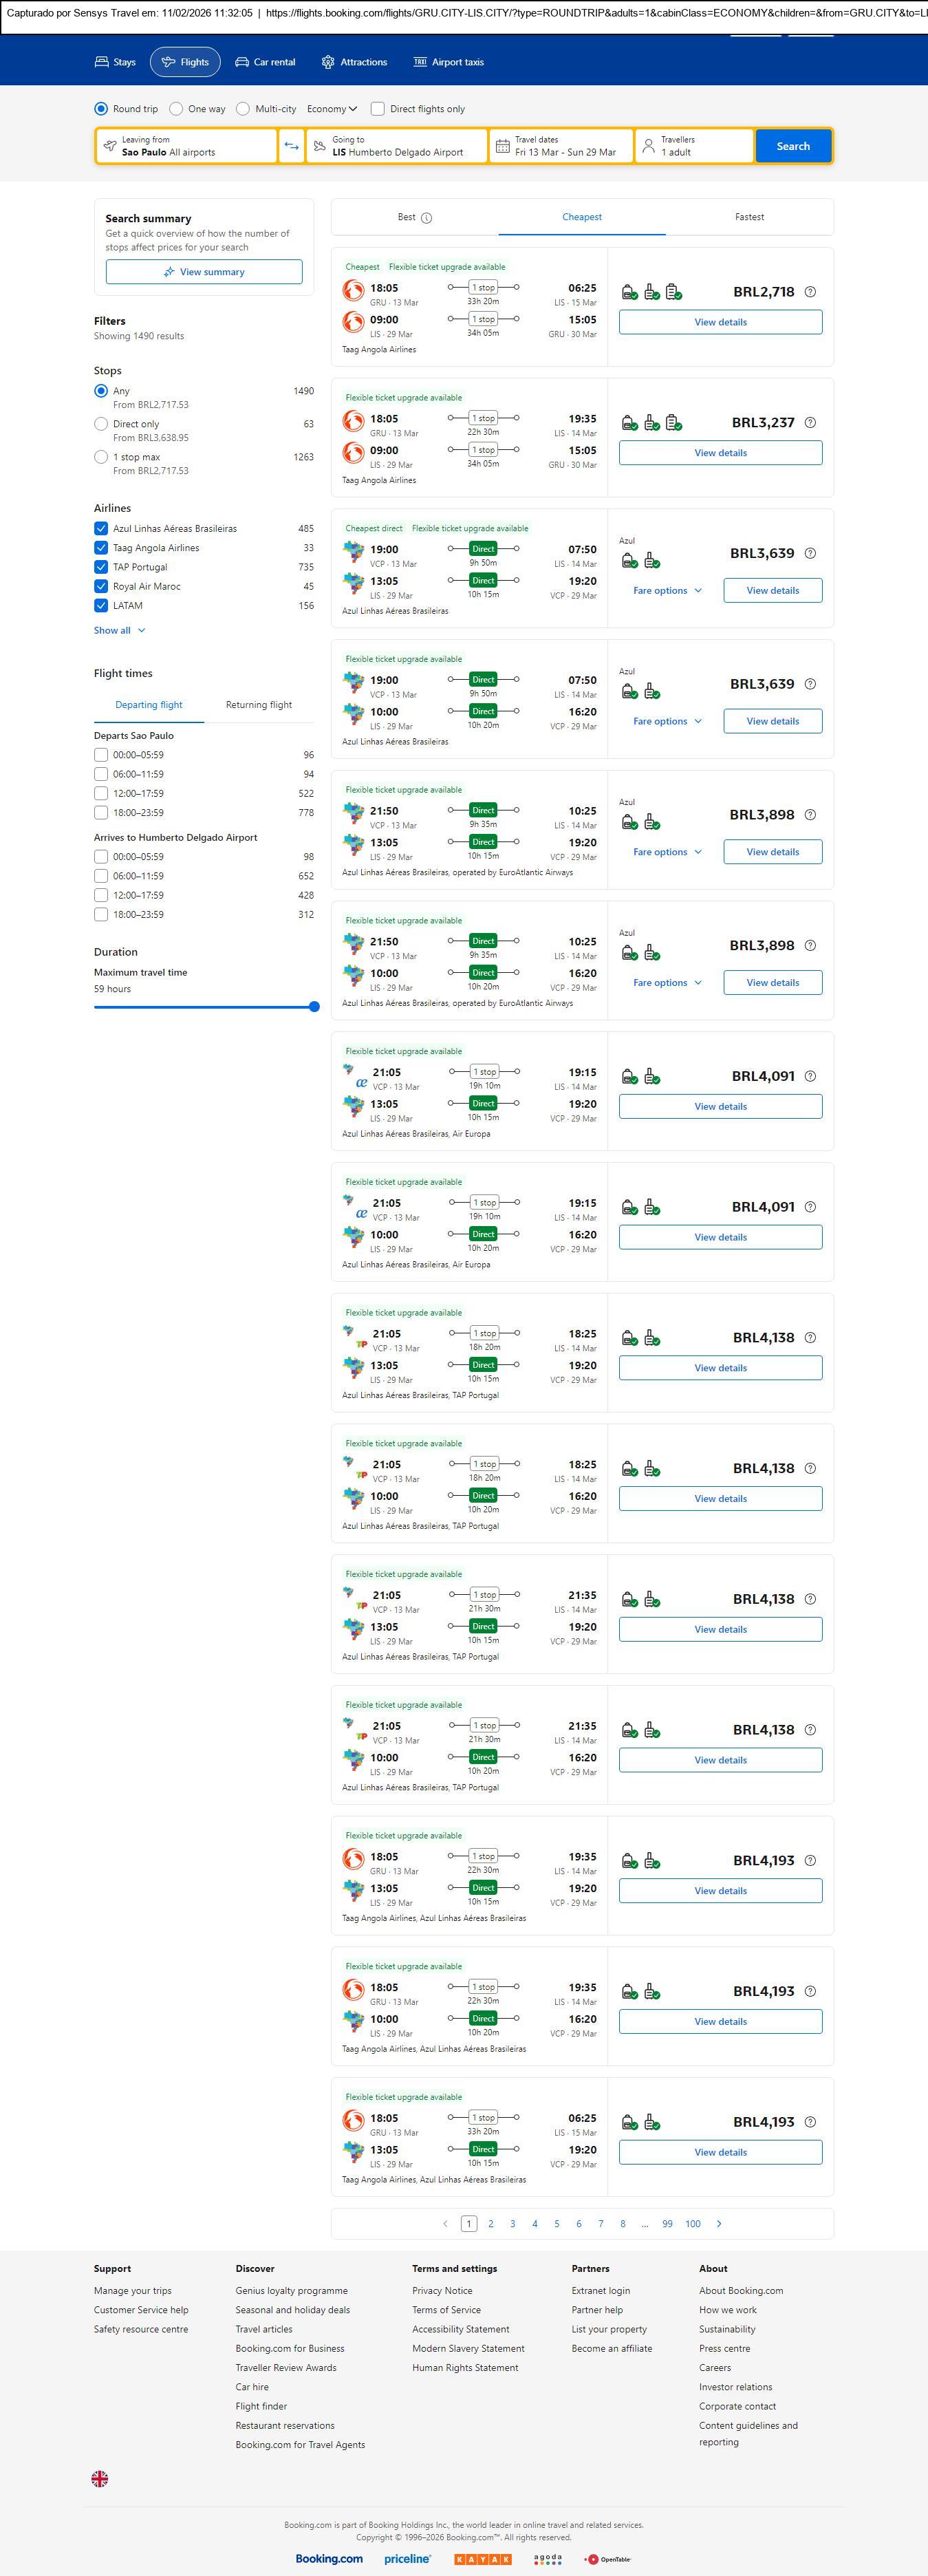
Task: Click the help icon beside BRL2,718 price
Action: point(810,292)
